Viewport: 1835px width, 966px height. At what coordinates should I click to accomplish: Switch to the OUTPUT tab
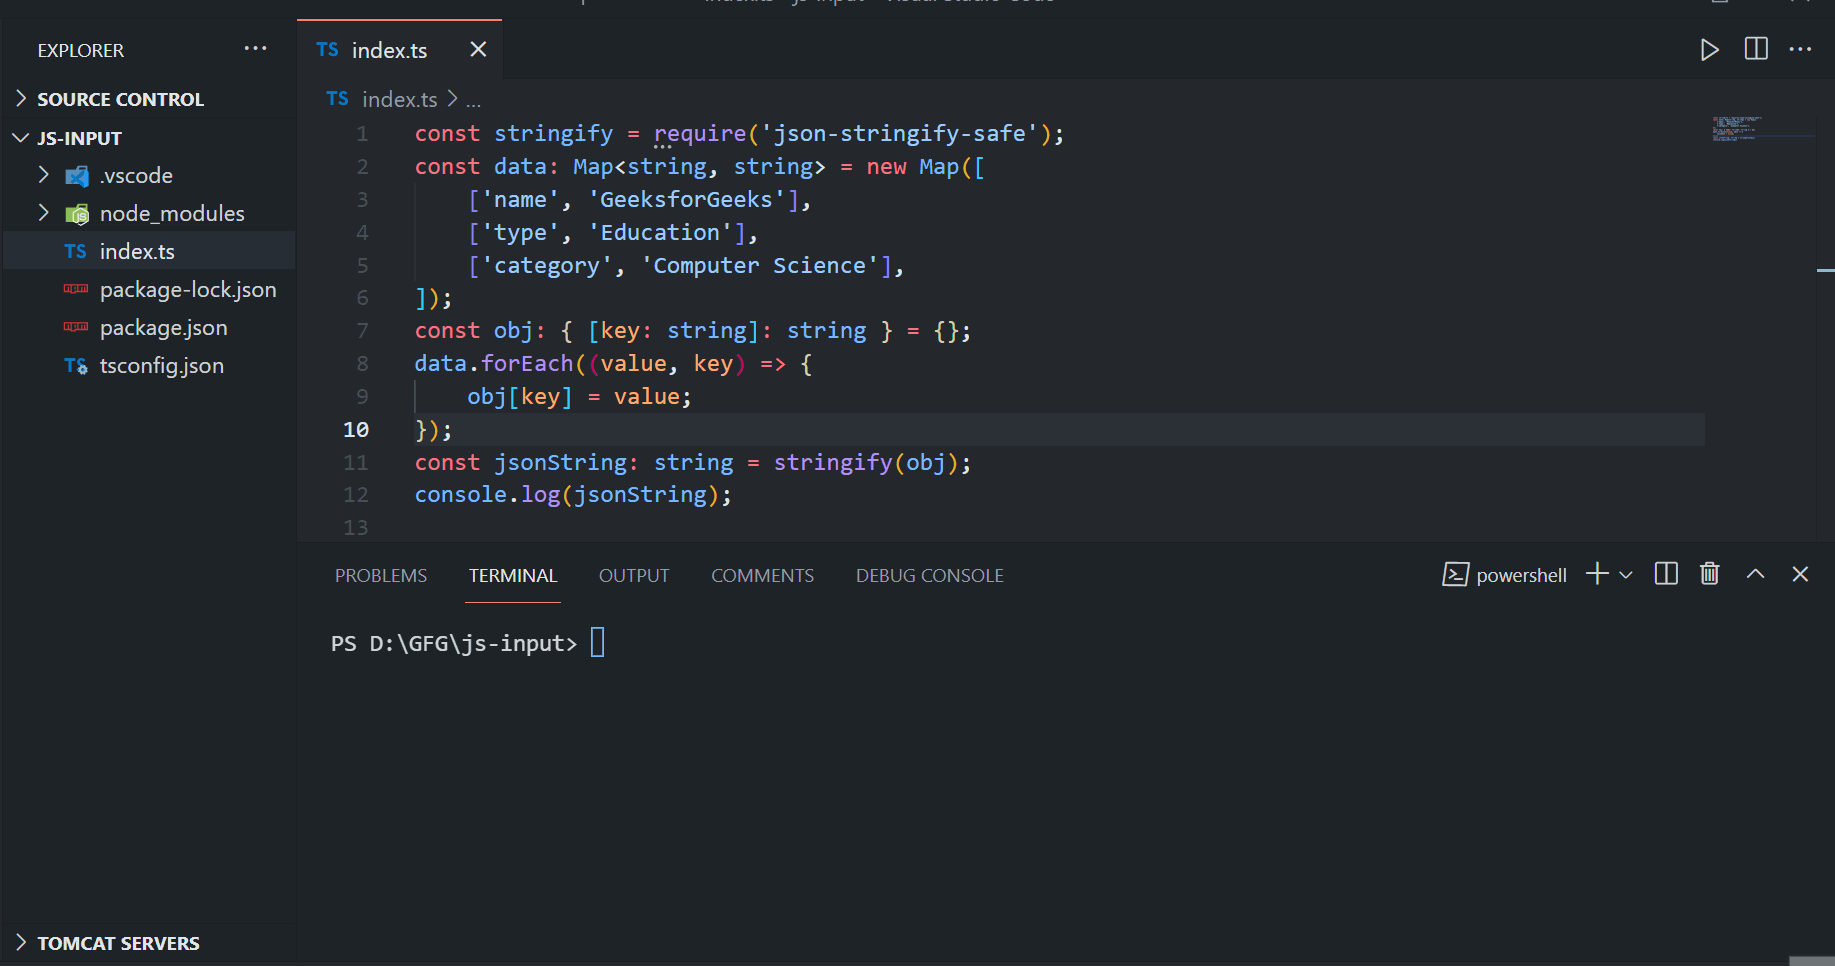[634, 575]
